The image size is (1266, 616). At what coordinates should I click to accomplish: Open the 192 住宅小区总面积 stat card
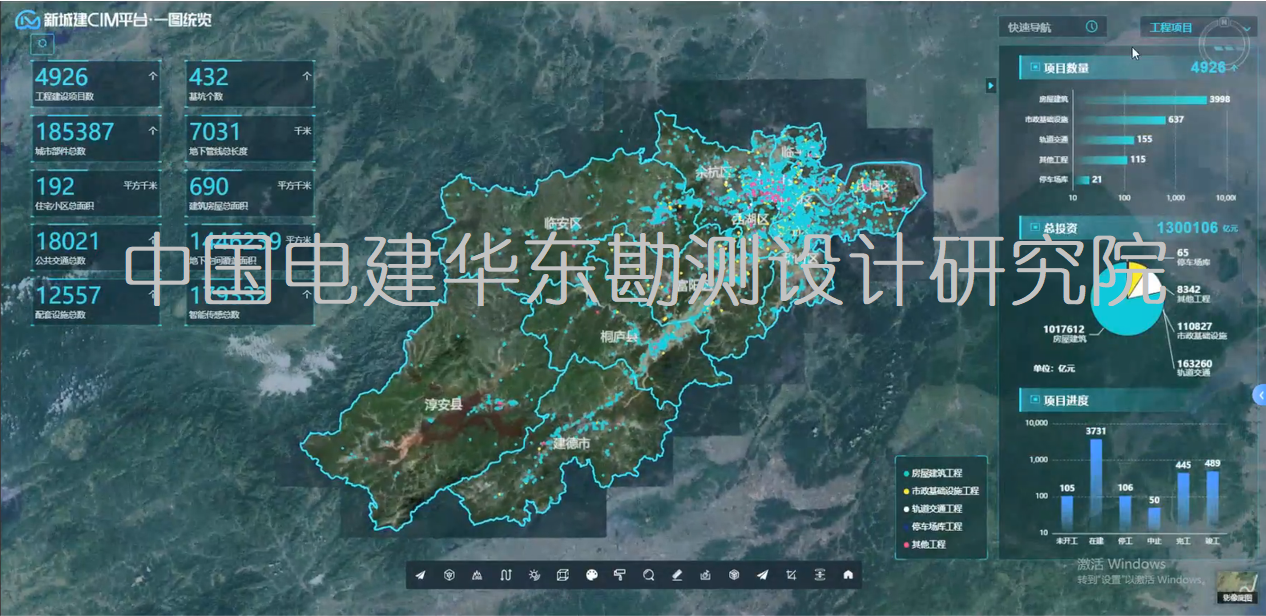pyautogui.click(x=96, y=194)
